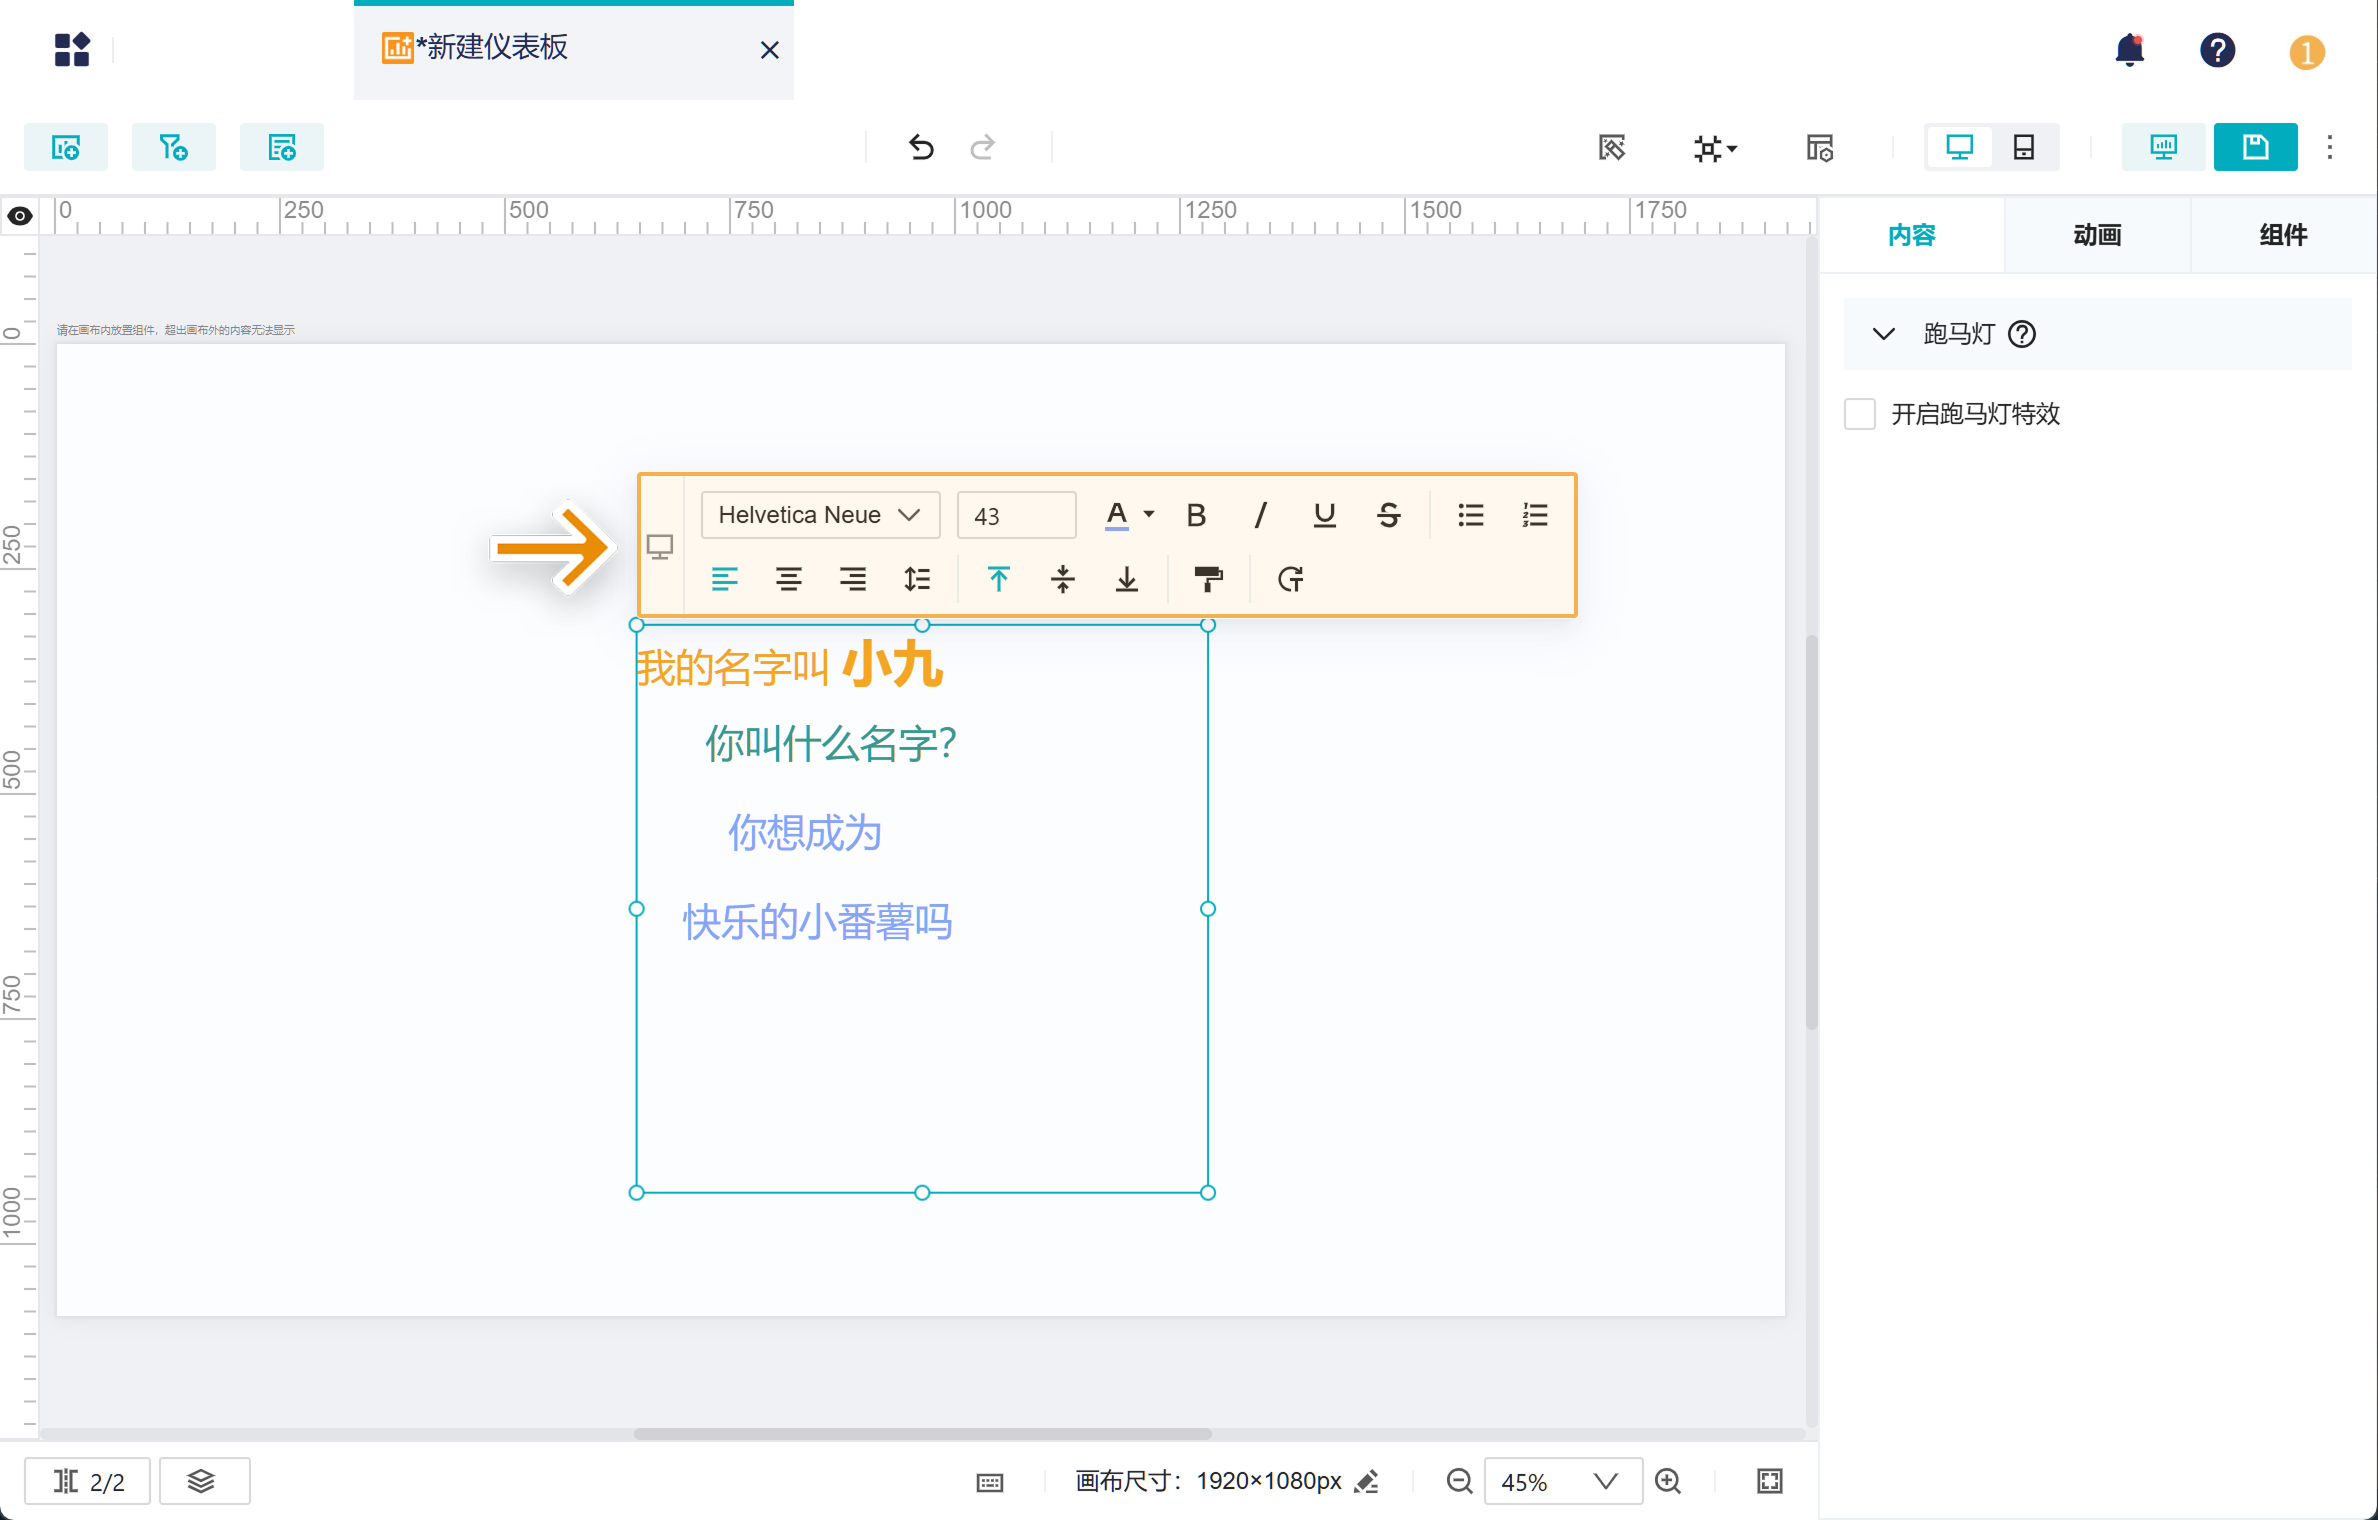This screenshot has height=1520, width=2378.
Task: Insert numbered list in text box
Action: click(1535, 515)
